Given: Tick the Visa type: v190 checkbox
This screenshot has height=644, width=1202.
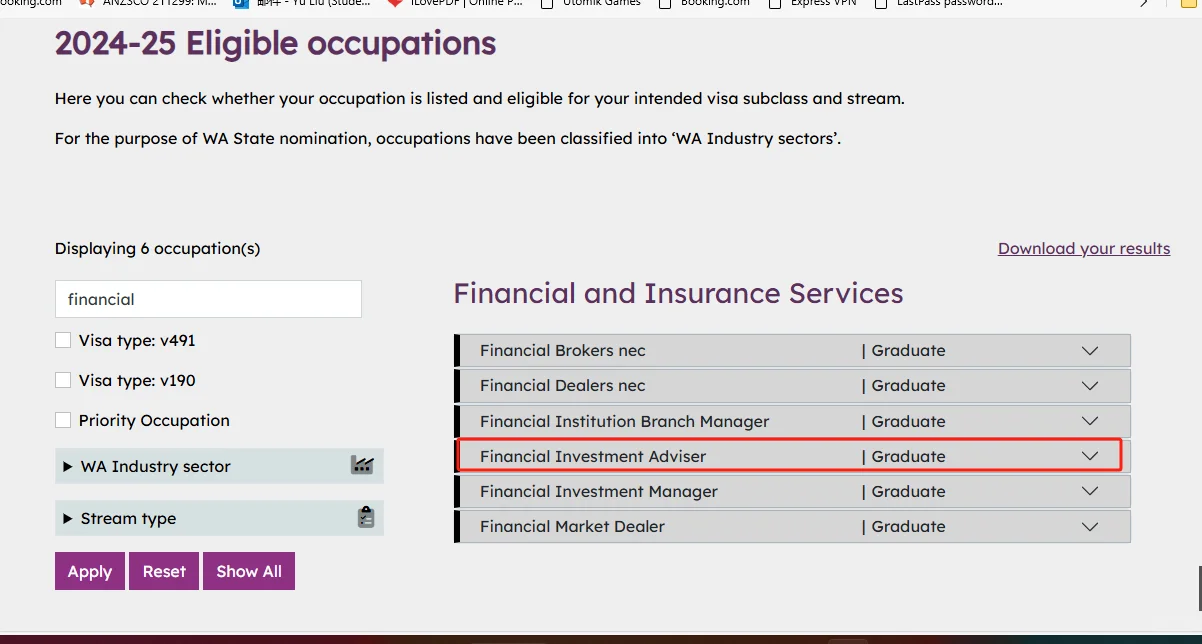Looking at the screenshot, I should click(63, 380).
